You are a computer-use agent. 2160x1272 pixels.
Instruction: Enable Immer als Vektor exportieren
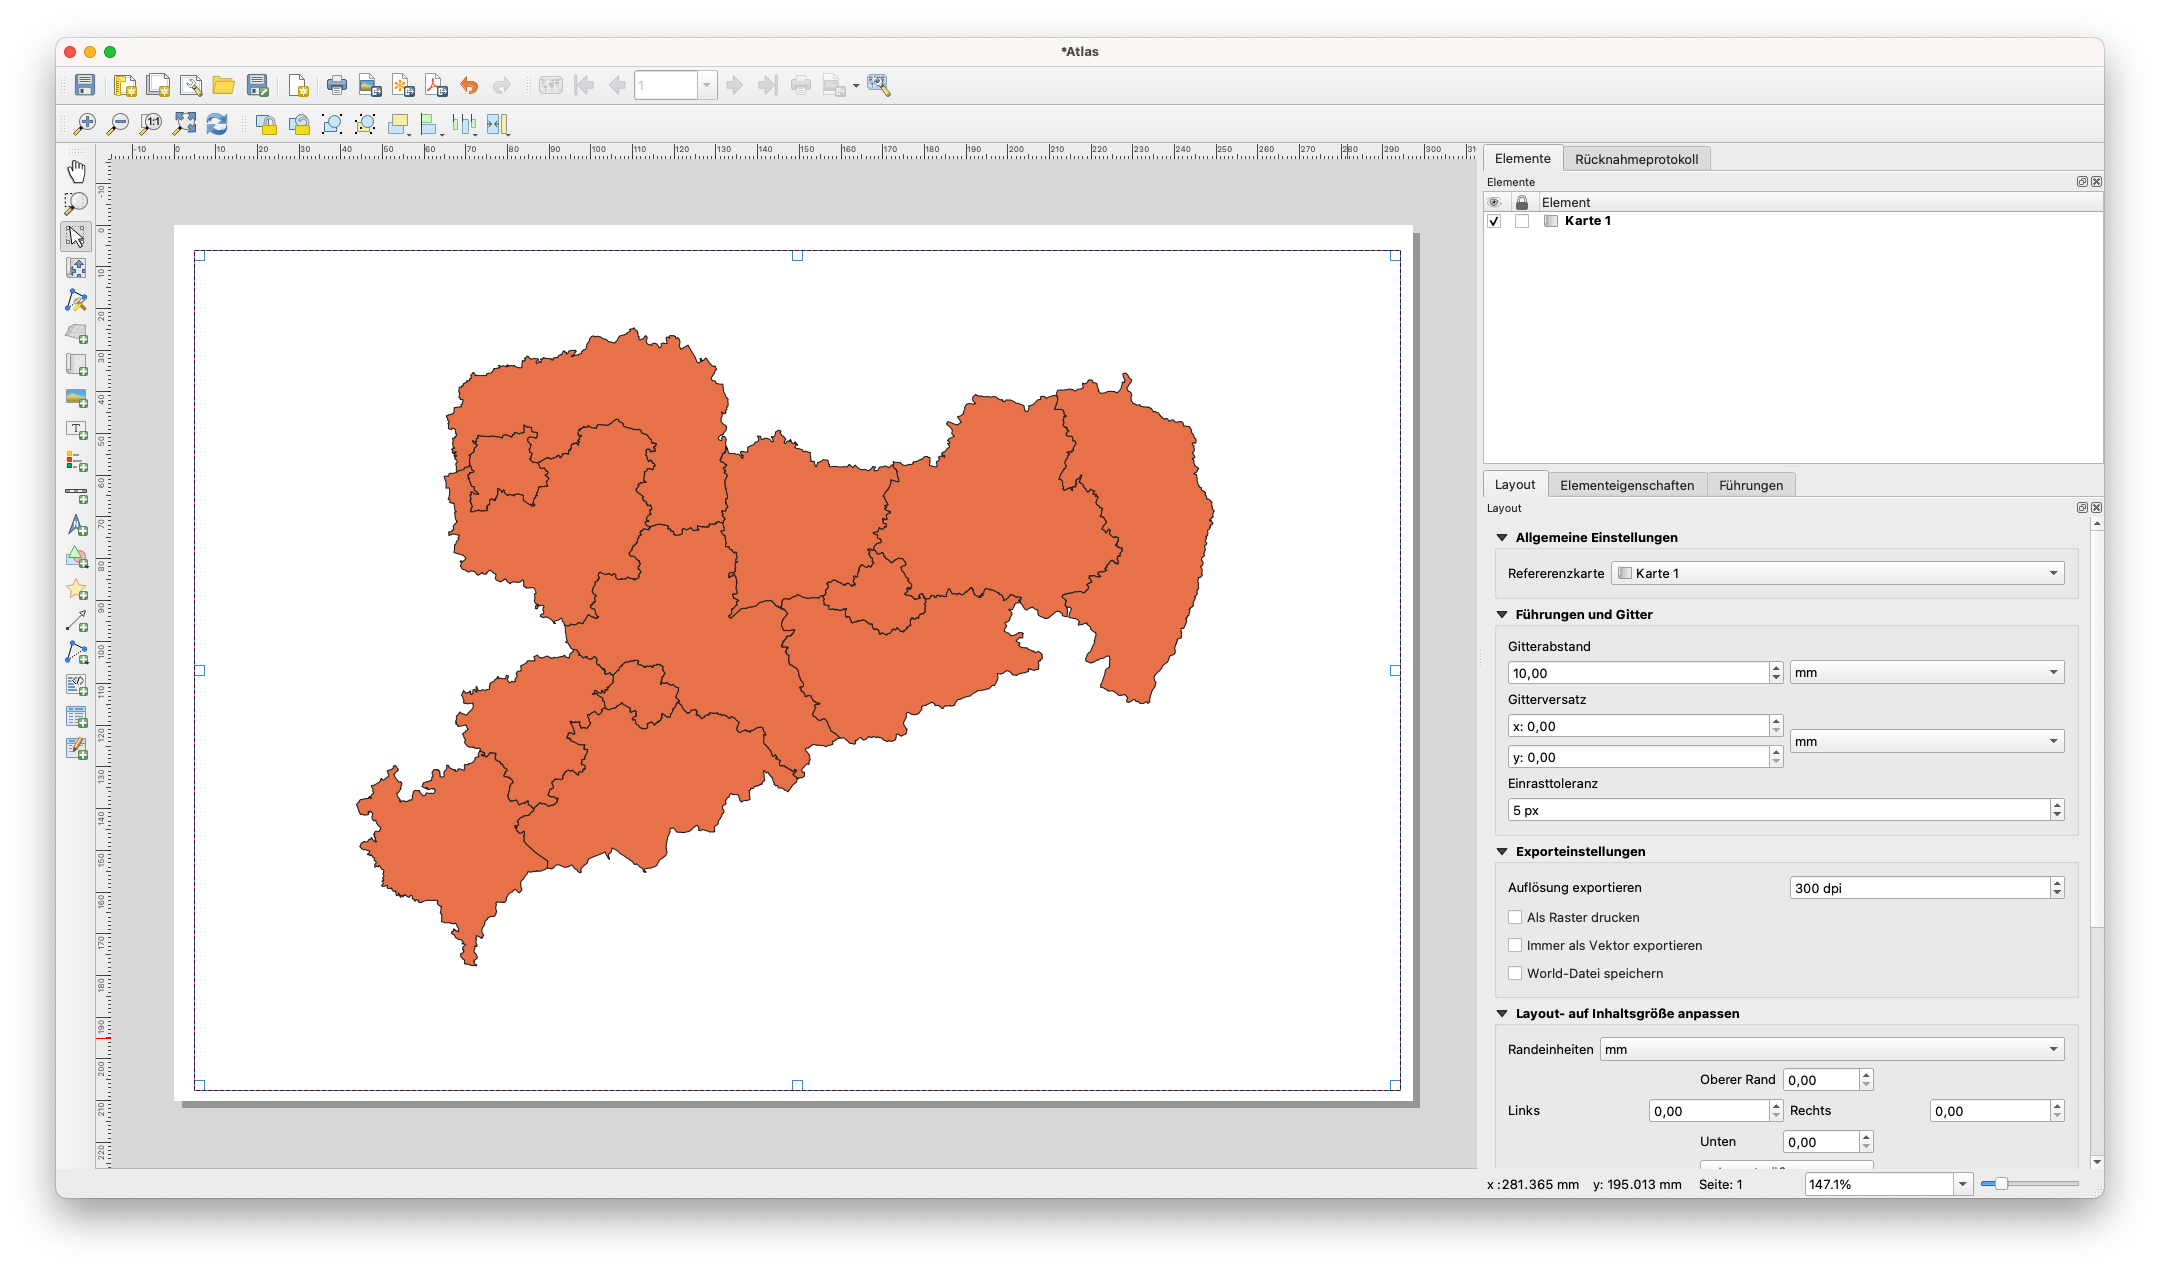[1515, 945]
